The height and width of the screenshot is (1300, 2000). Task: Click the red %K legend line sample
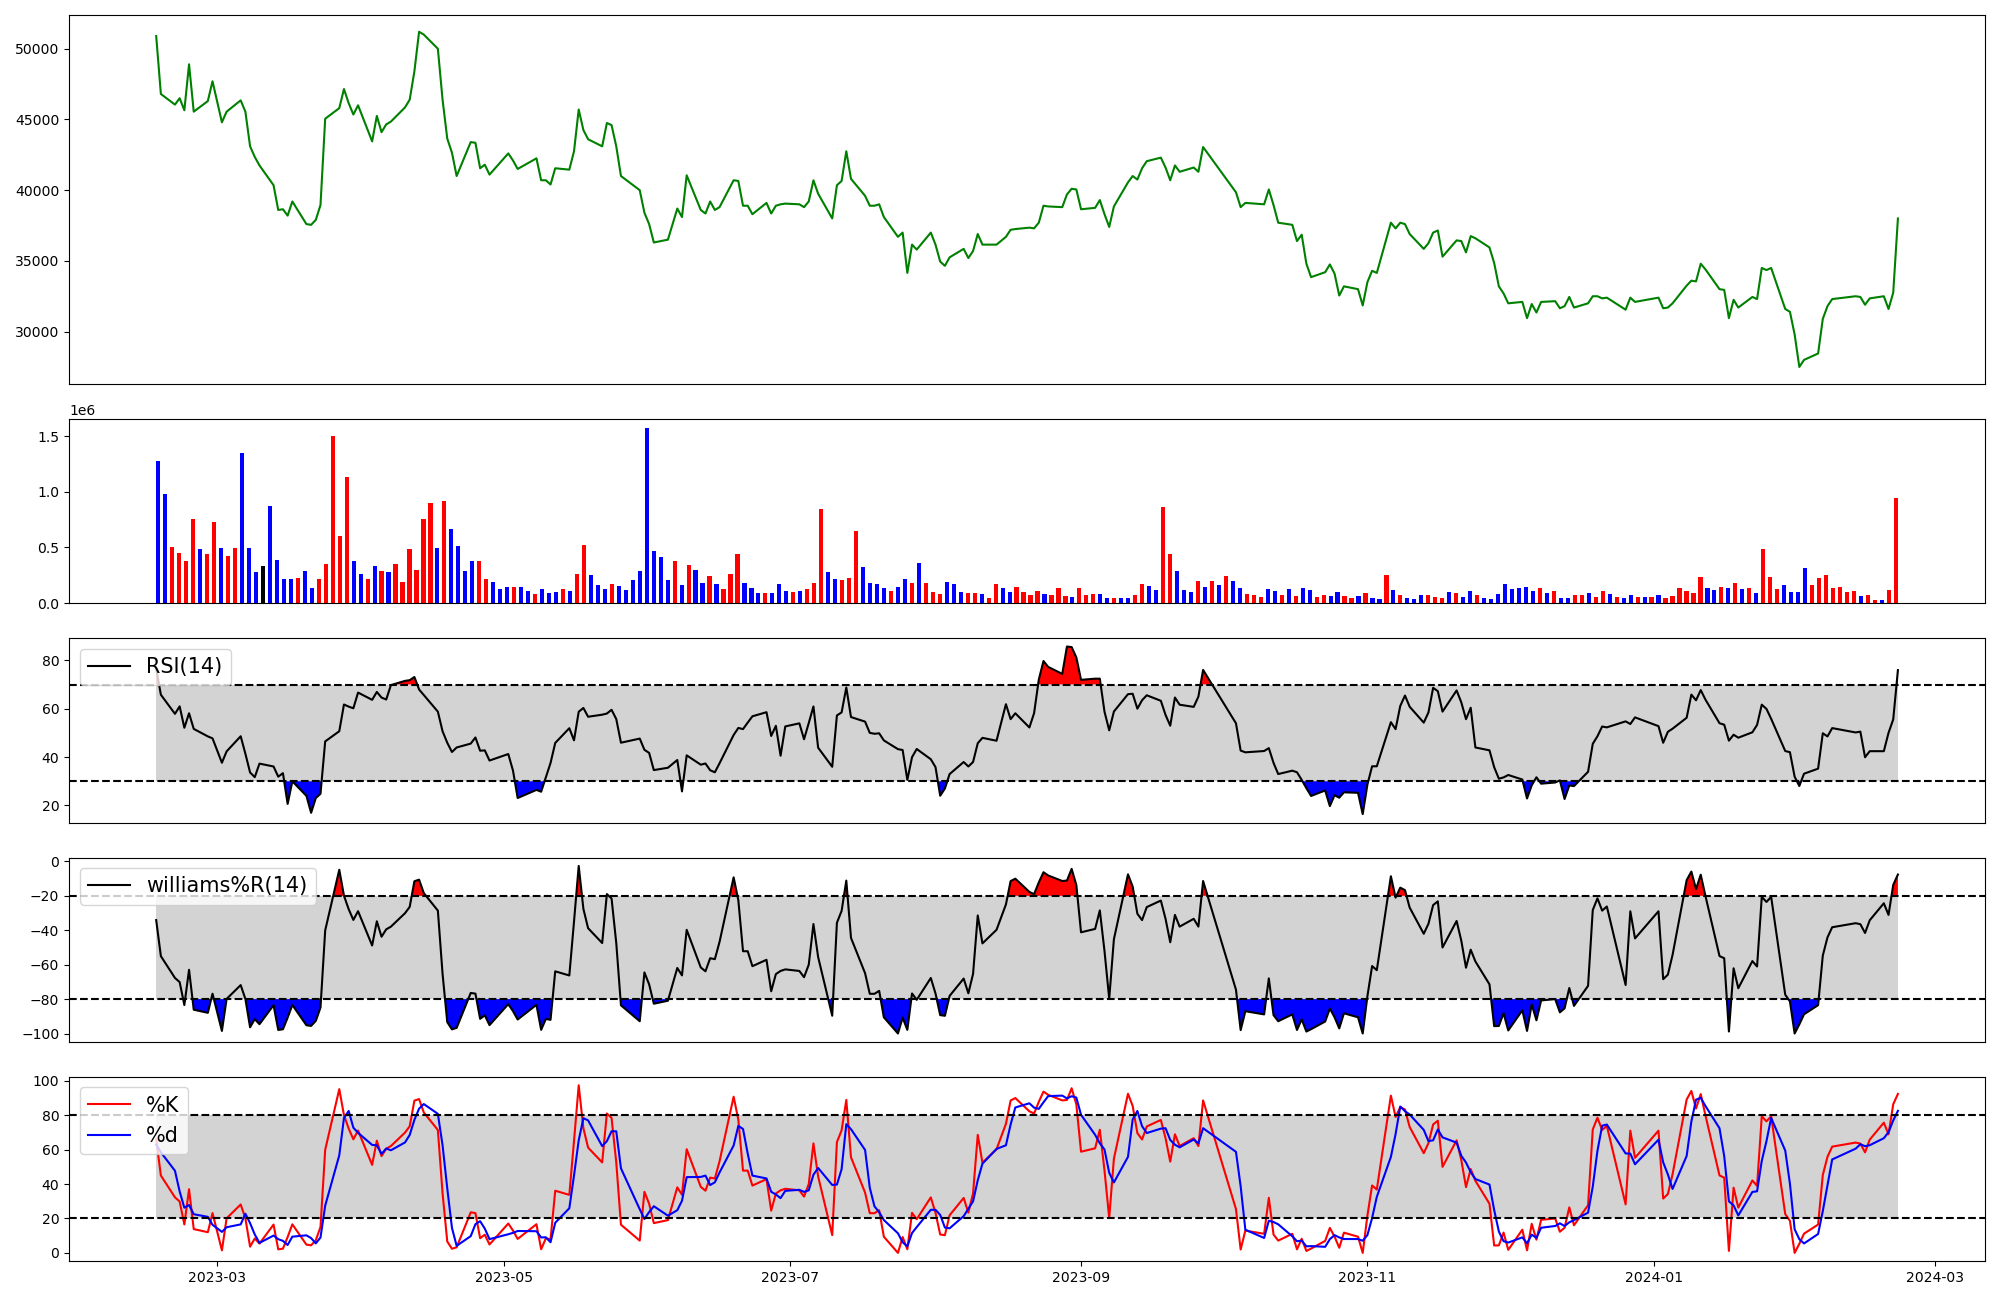point(109,1105)
